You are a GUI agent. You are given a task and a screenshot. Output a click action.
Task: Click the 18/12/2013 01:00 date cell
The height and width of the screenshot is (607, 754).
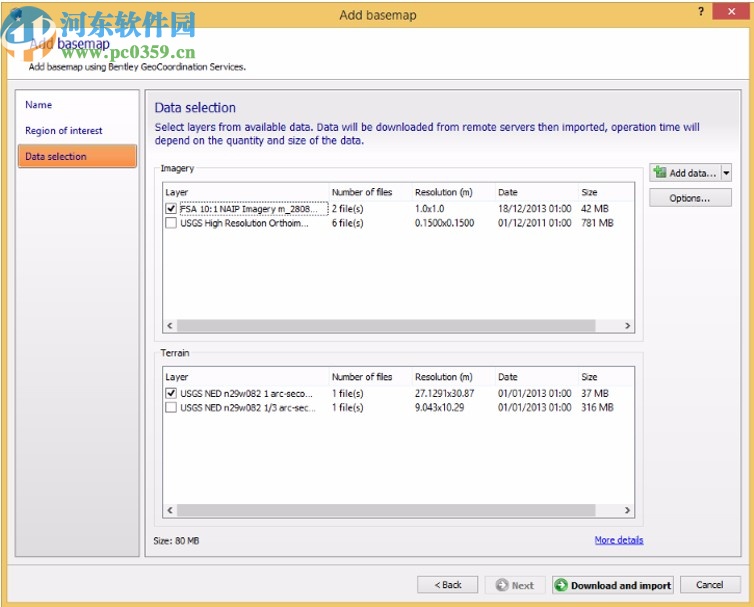[535, 209]
